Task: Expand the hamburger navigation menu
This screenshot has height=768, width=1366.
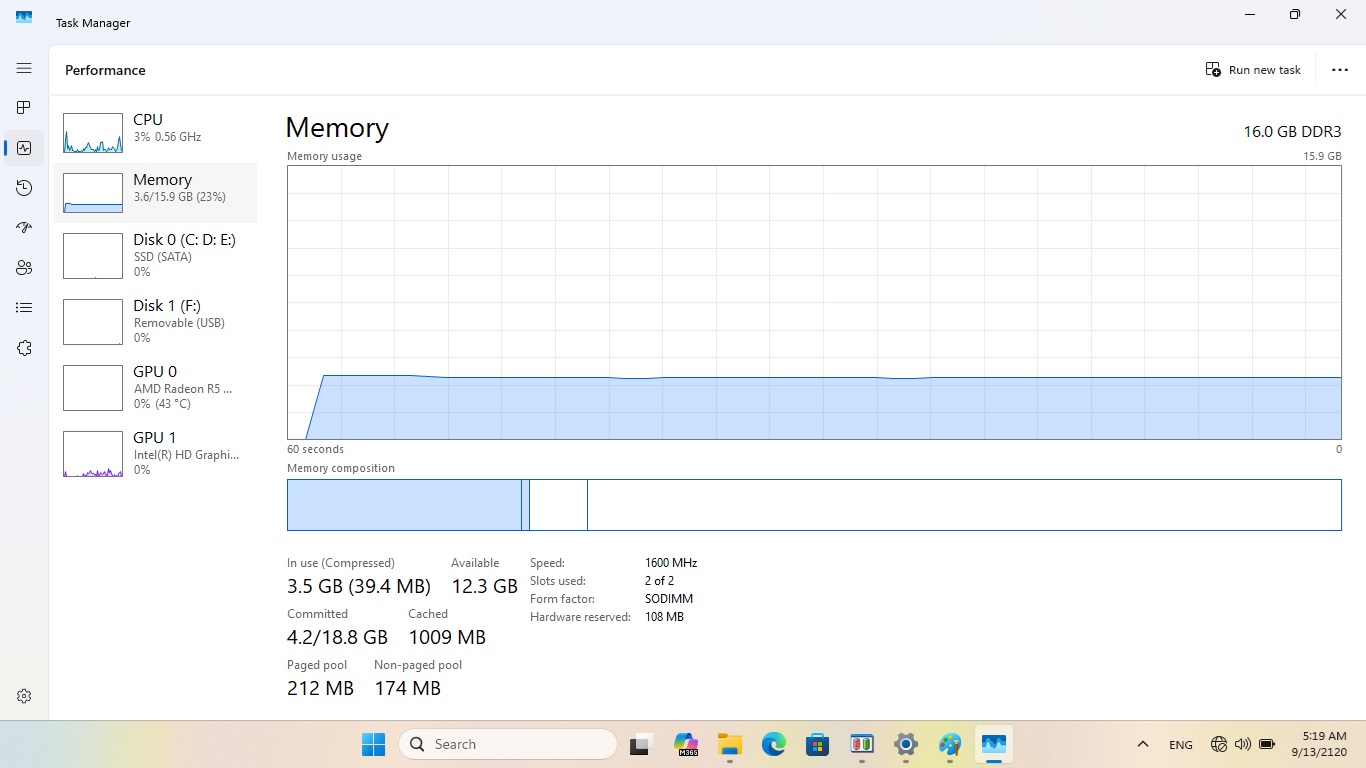Action: (x=24, y=68)
